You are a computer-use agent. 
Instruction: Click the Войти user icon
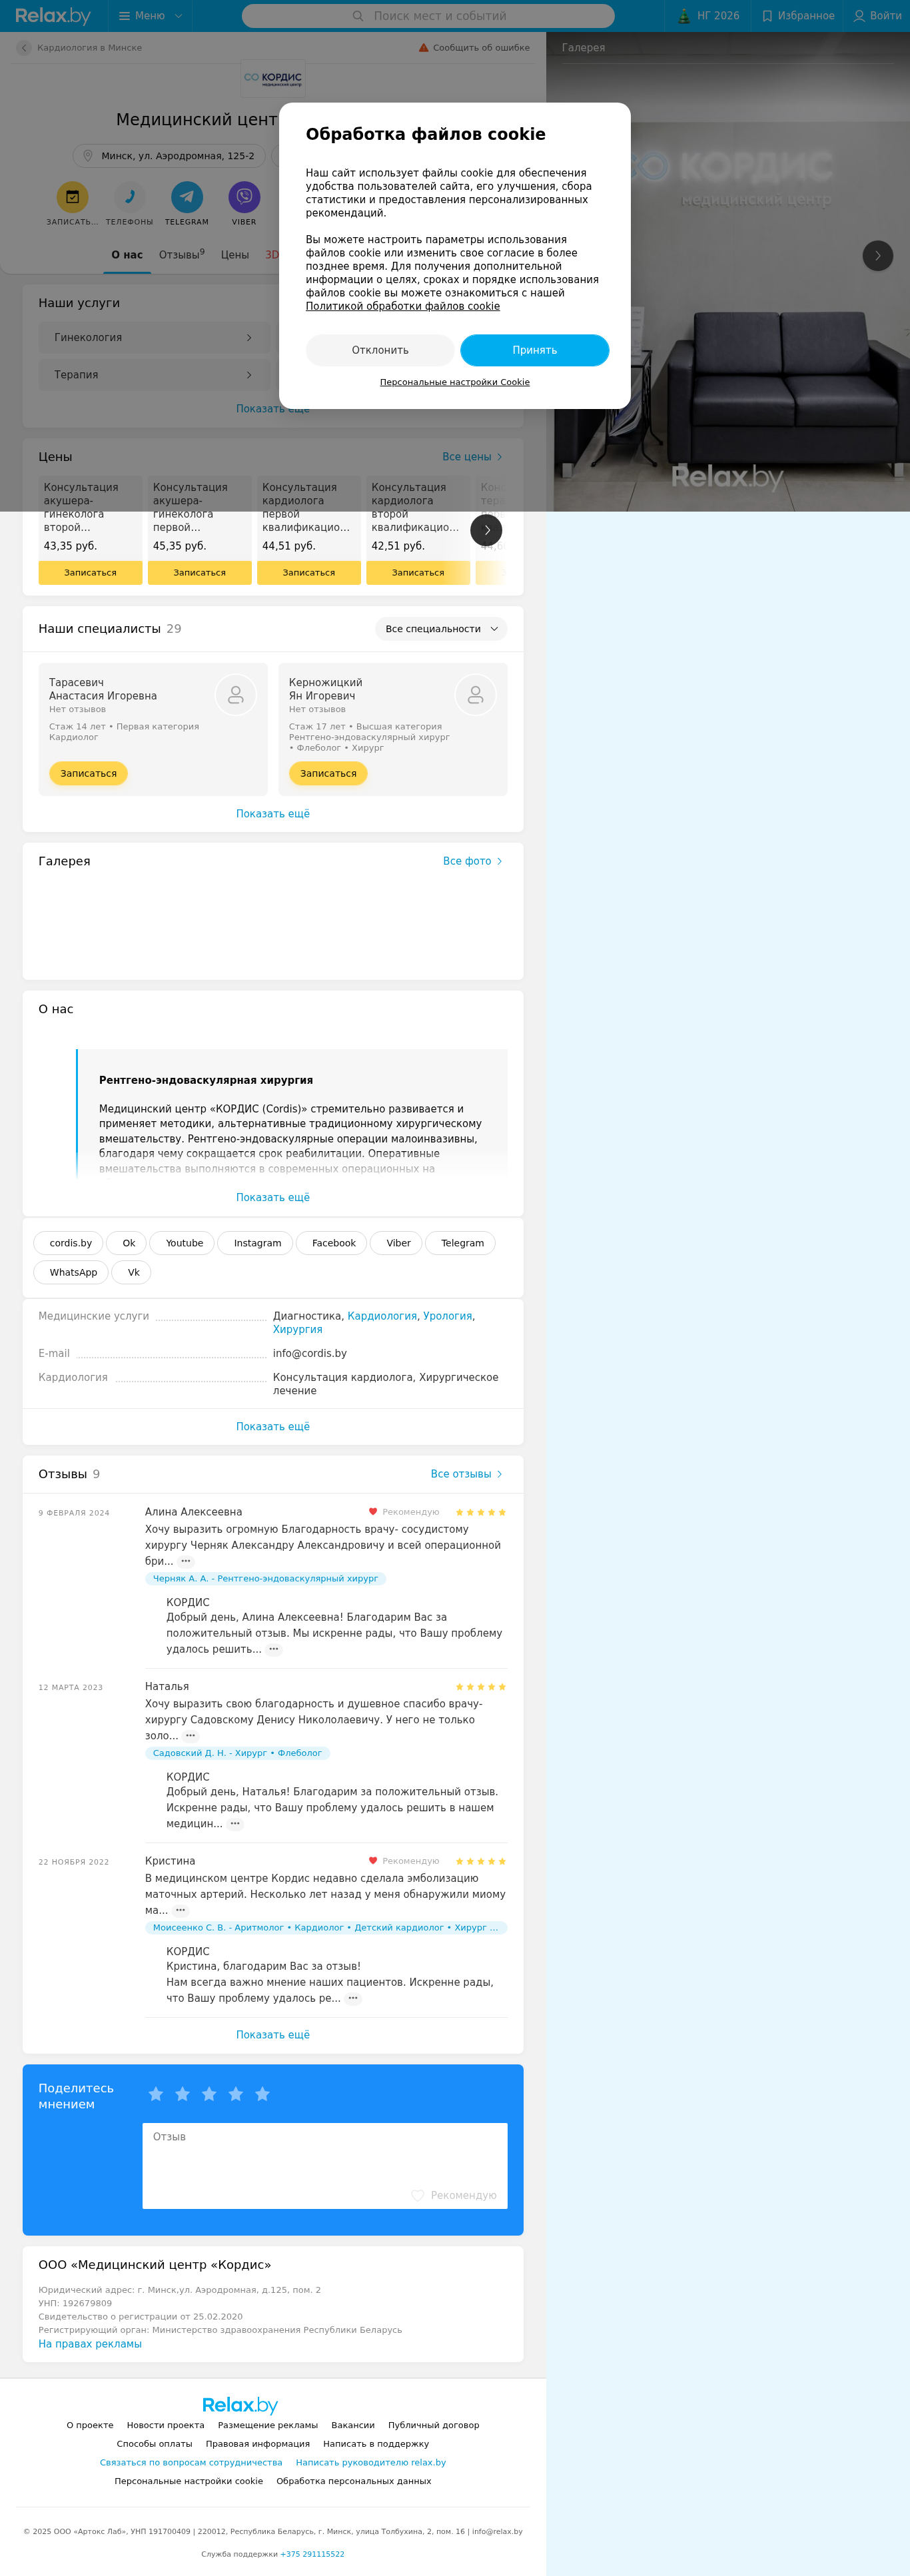click(859, 16)
